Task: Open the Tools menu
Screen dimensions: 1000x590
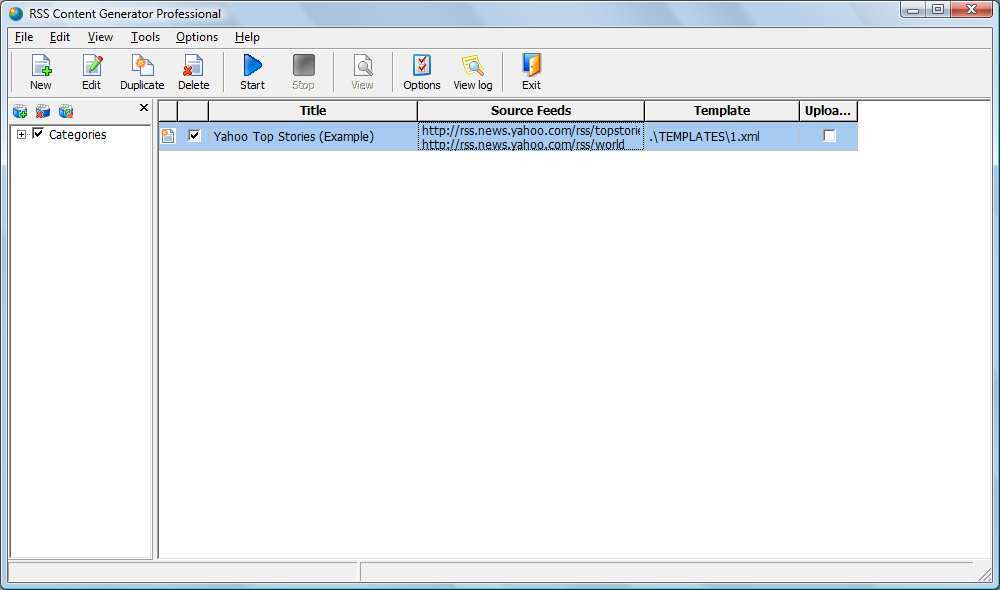Action: click(x=145, y=37)
